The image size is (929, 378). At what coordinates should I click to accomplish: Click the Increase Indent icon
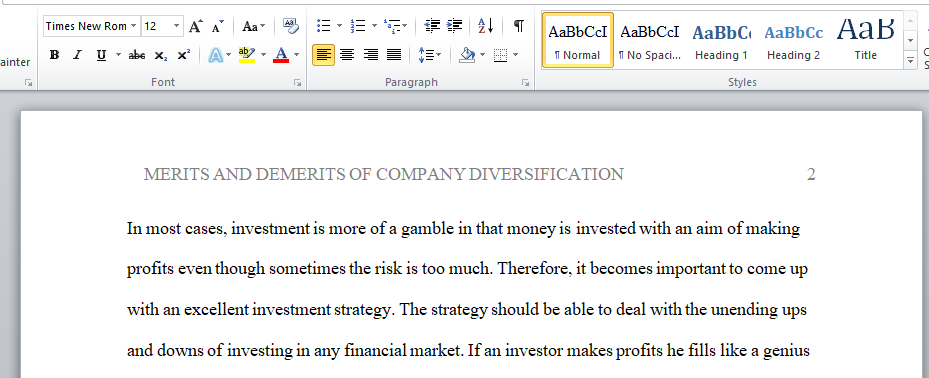click(x=454, y=26)
